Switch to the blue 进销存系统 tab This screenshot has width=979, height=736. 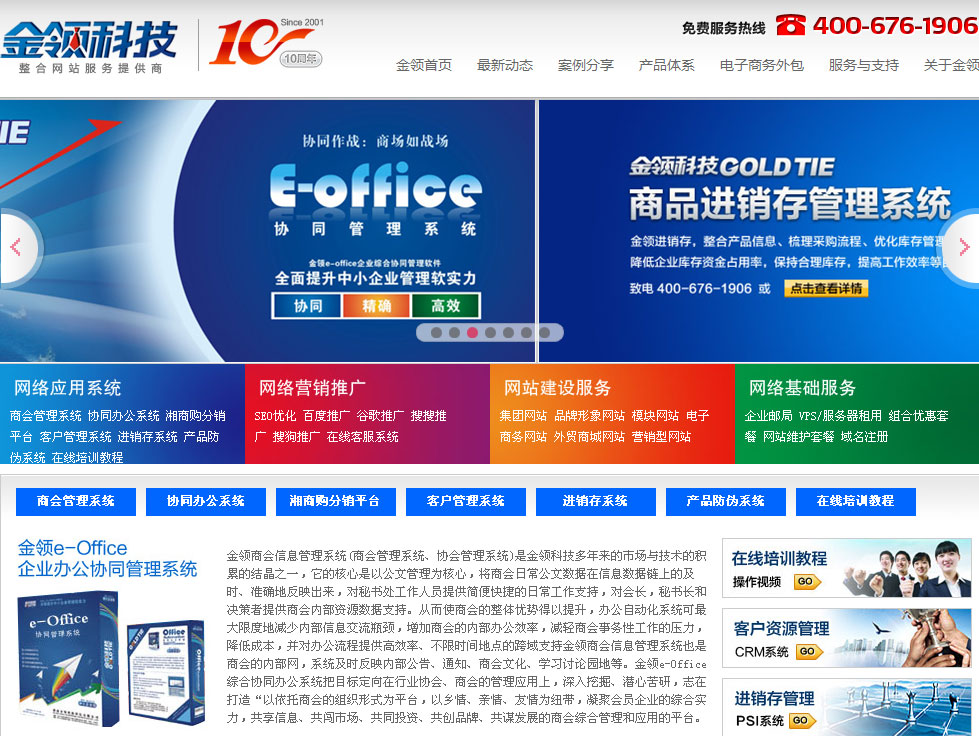click(596, 501)
